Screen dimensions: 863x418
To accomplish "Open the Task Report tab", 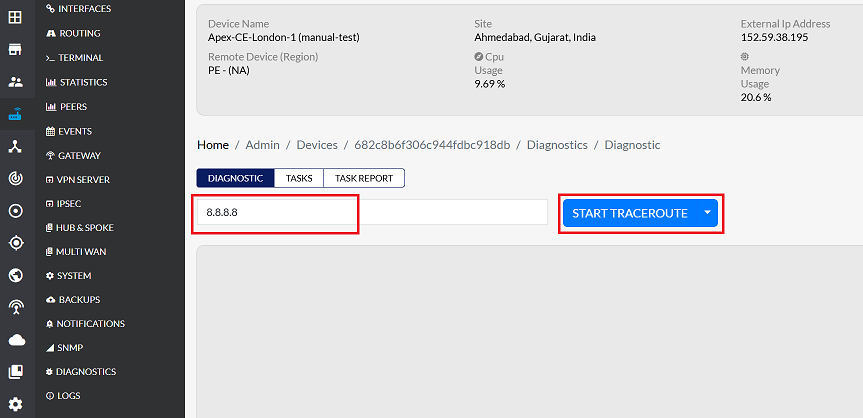I will (x=364, y=178).
